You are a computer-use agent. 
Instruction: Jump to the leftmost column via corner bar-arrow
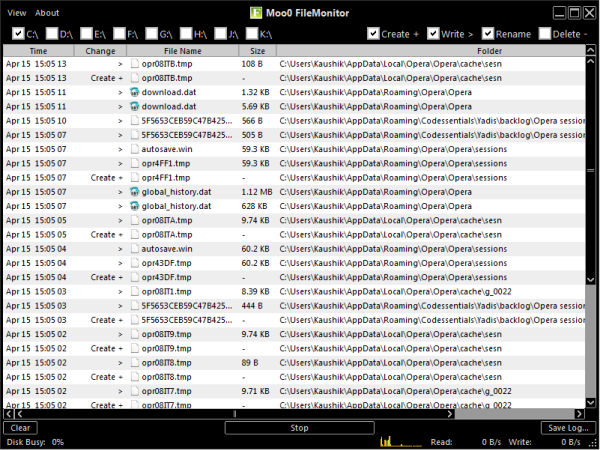click(9, 414)
